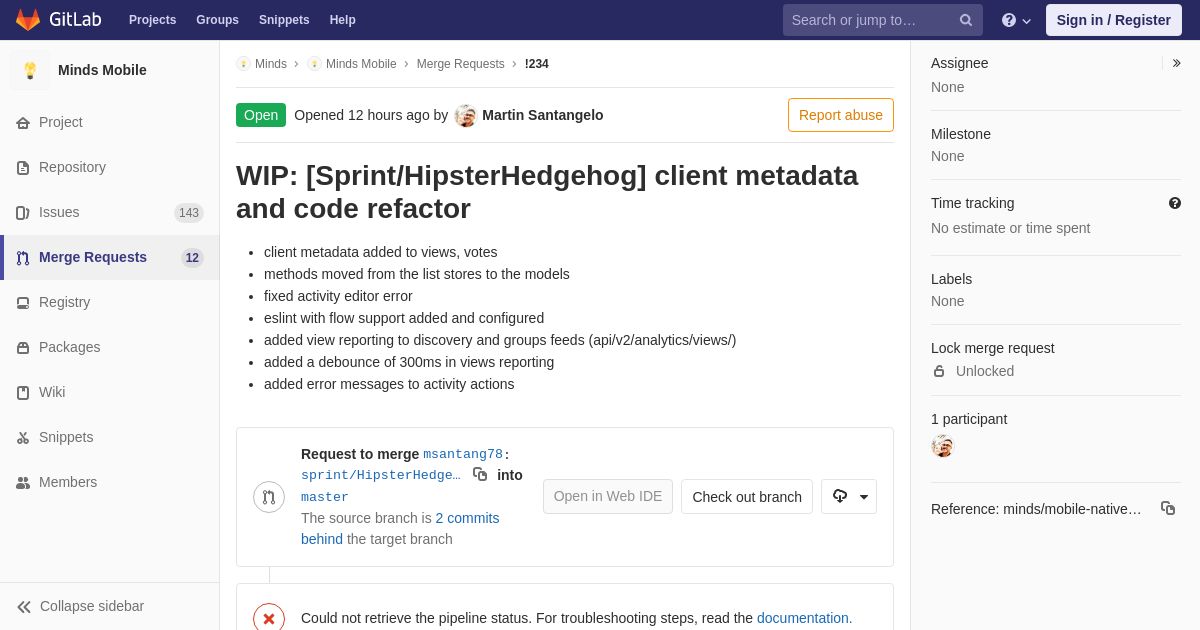The image size is (1200, 630).
Task: Click the Search or jump to field
Action: pos(870,20)
